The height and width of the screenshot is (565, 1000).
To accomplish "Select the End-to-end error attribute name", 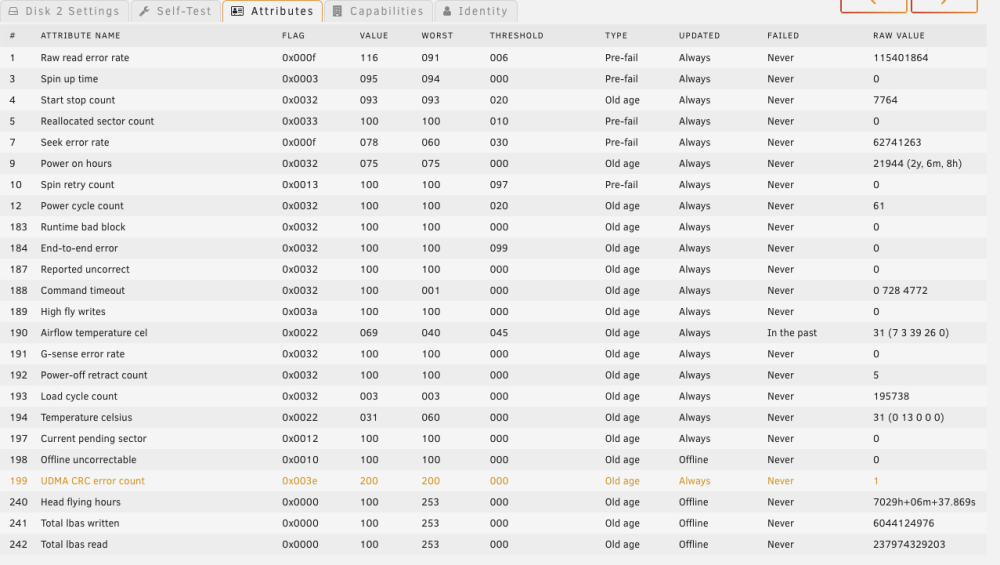I will click(x=79, y=248).
